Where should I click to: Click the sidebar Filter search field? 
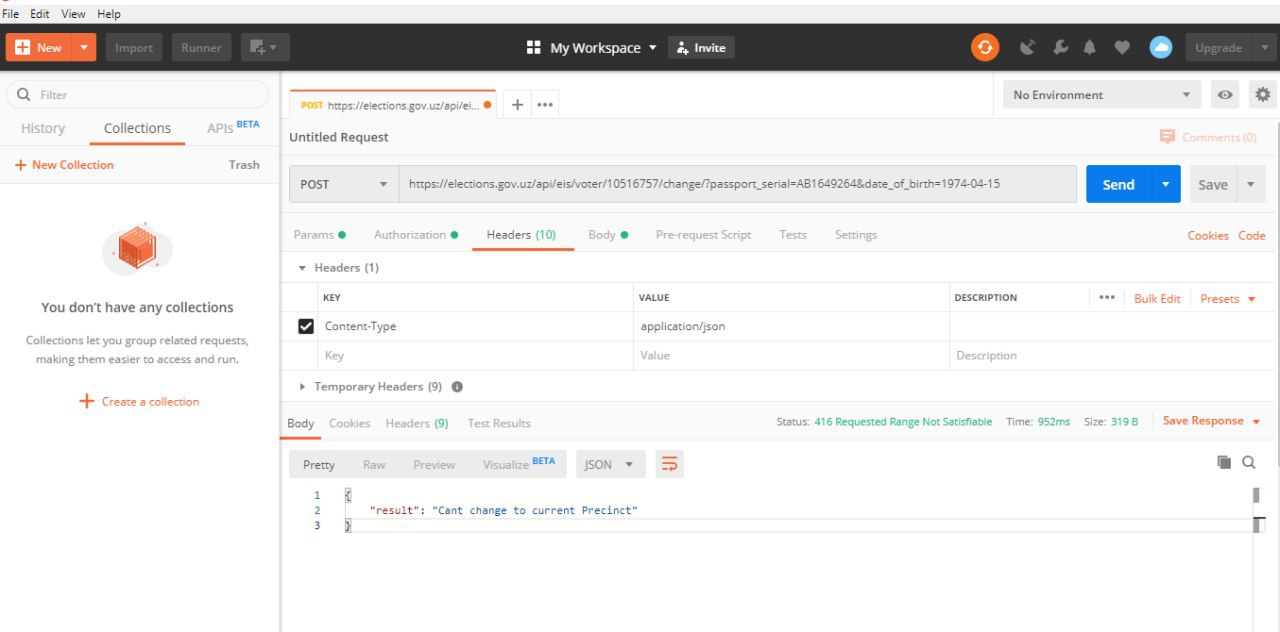coord(138,95)
